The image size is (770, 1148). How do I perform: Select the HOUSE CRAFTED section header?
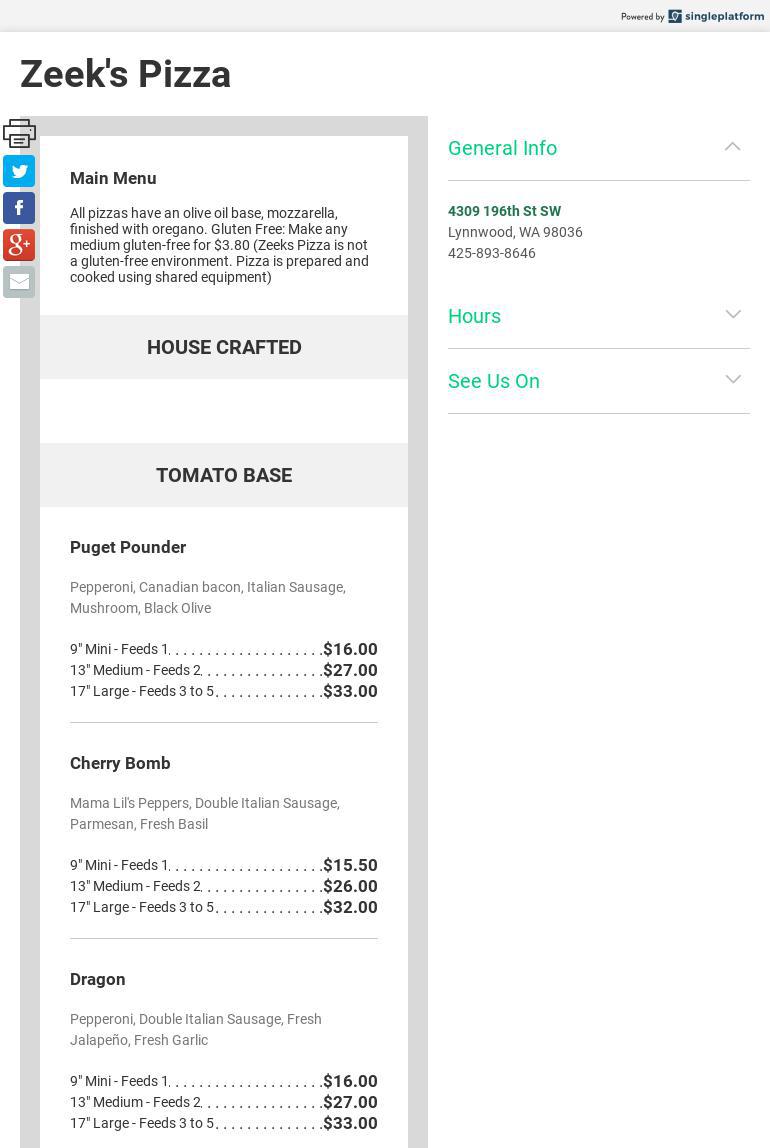[224, 347]
